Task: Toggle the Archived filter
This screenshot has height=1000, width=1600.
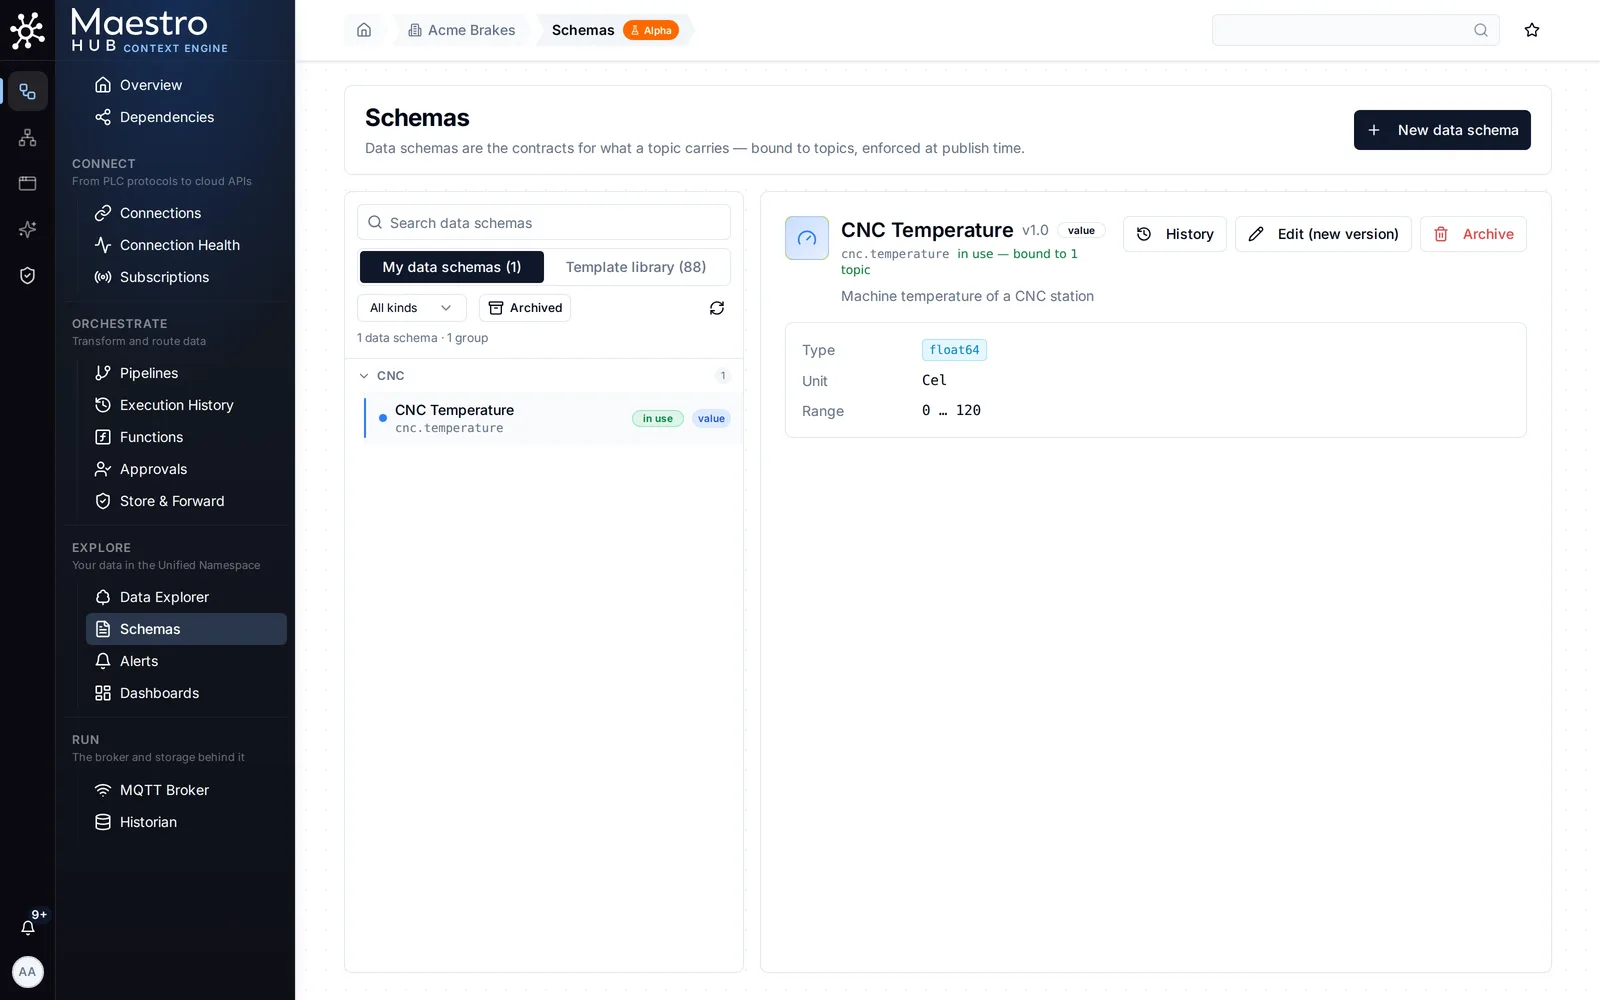Action: (x=525, y=308)
